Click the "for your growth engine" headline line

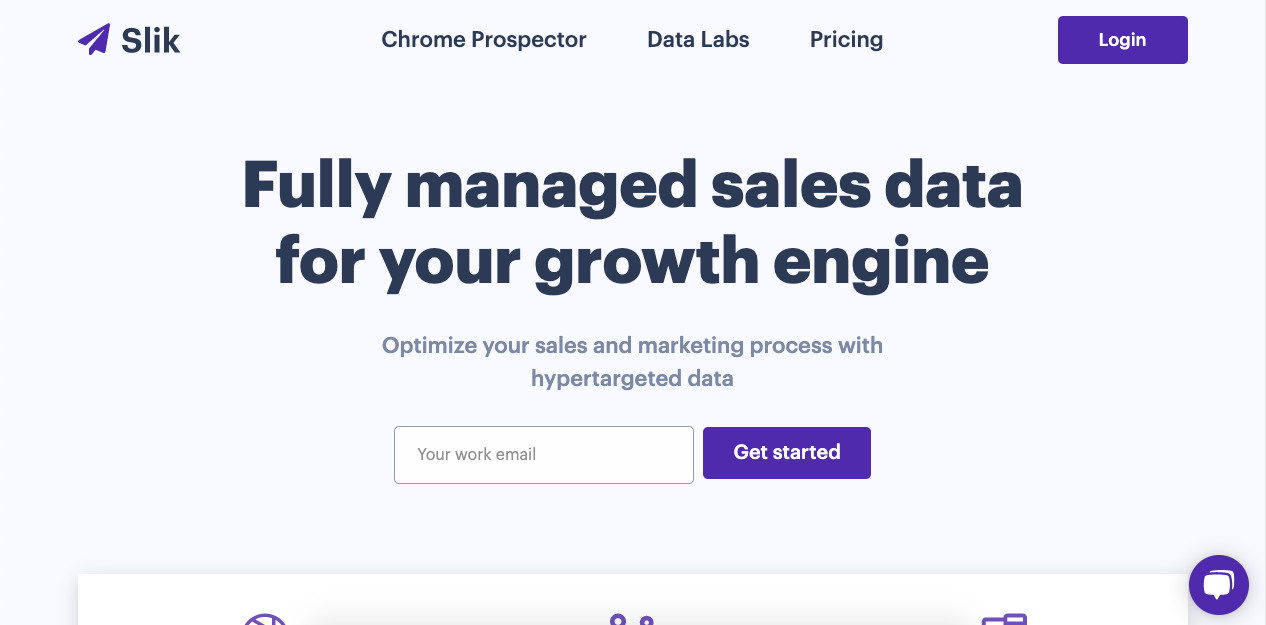[632, 260]
